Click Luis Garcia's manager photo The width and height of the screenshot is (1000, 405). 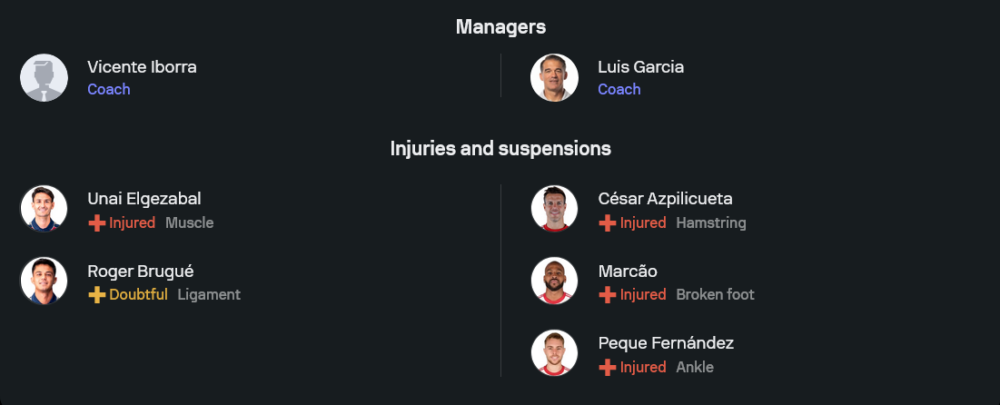pyautogui.click(x=554, y=78)
